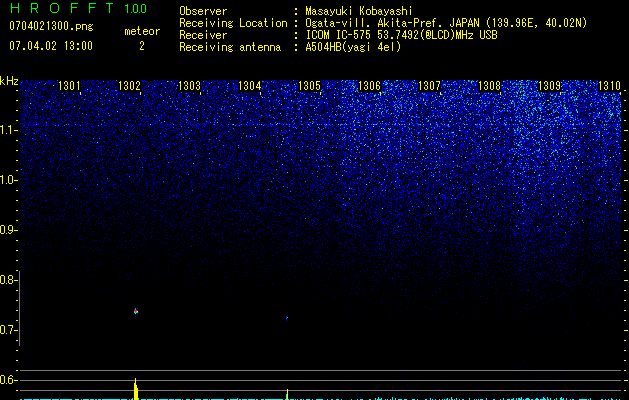Click the 1310 time marker
Screen dimensions: 629x400
click(609, 86)
